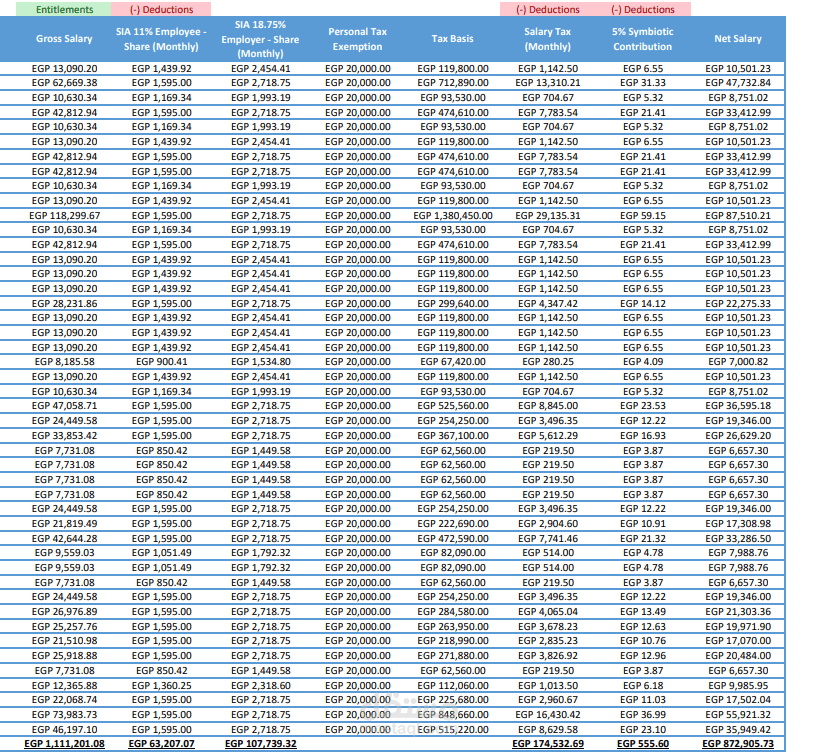This screenshot has height=752, width=818.
Task: Click net salary cell EGP 47,732.84
Action: pyautogui.click(x=738, y=82)
